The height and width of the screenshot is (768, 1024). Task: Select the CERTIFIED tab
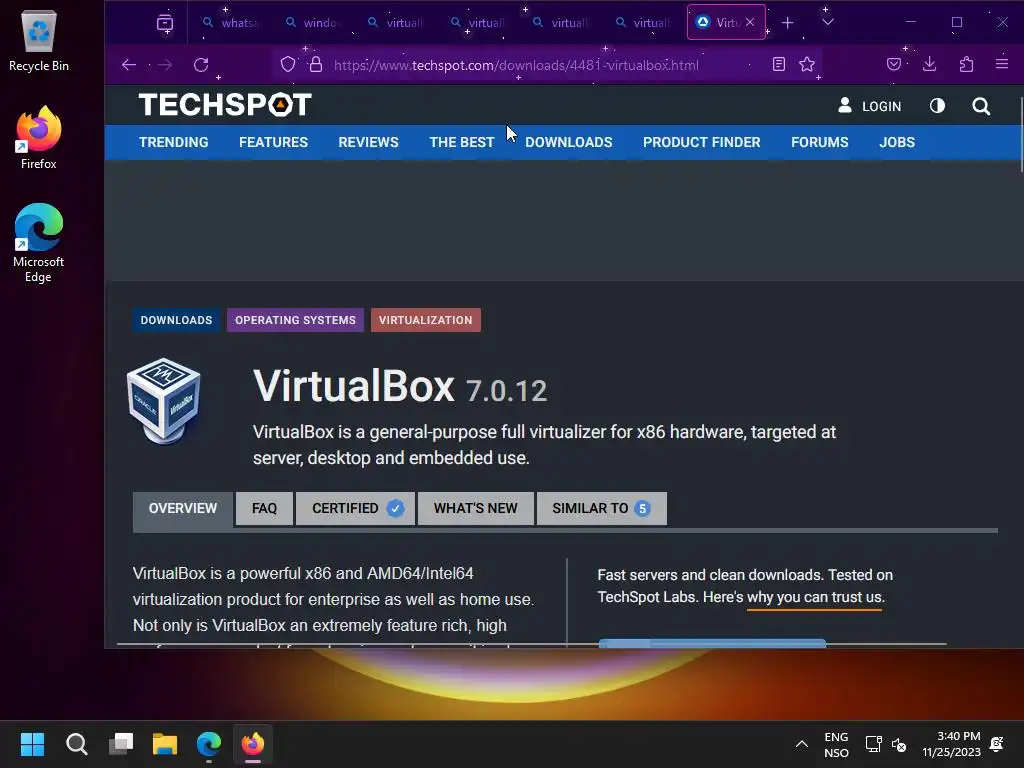[355, 509]
